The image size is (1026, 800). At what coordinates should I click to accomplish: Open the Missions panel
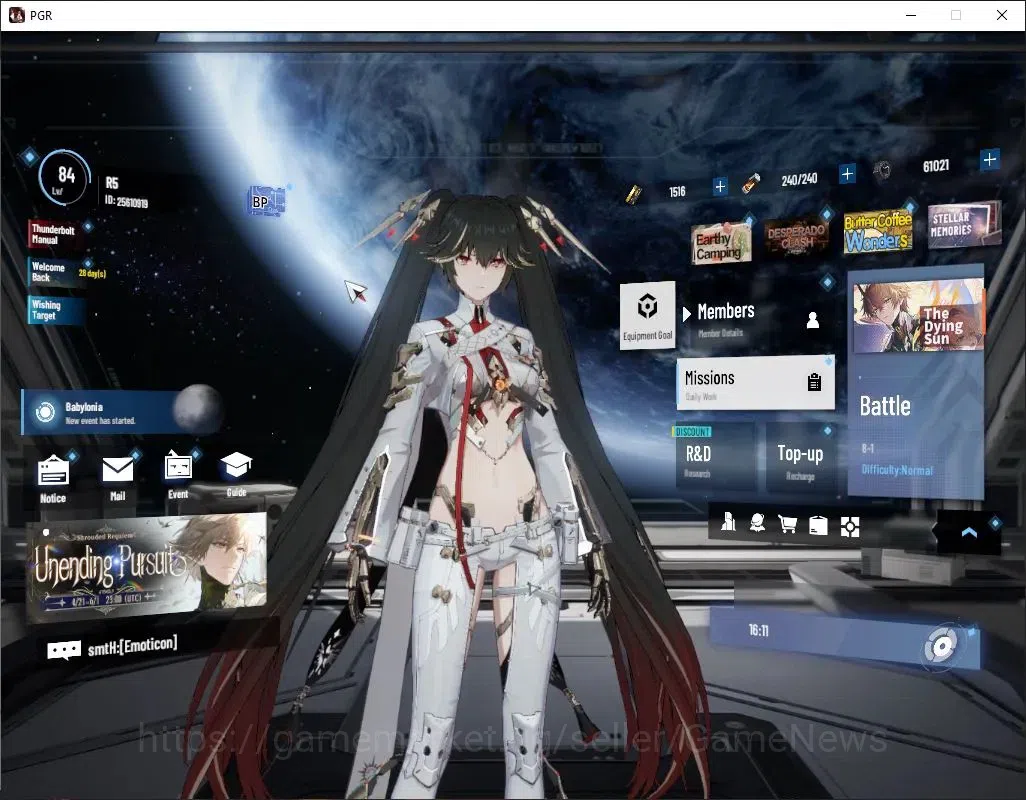(755, 384)
